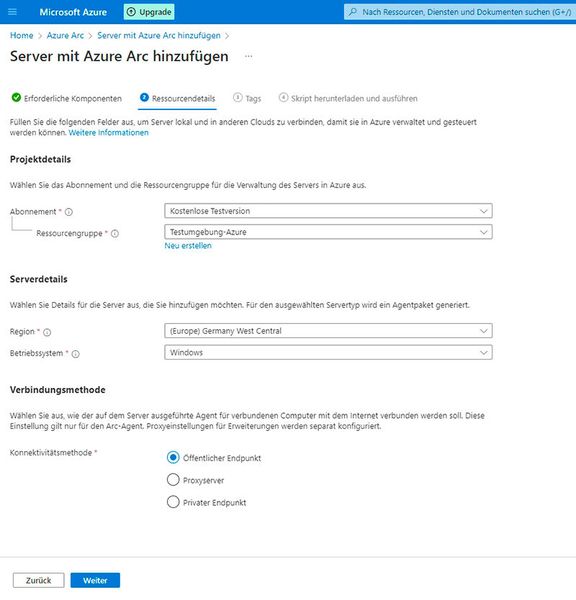Open the Ressourcengruppe dropdown

tap(328, 232)
